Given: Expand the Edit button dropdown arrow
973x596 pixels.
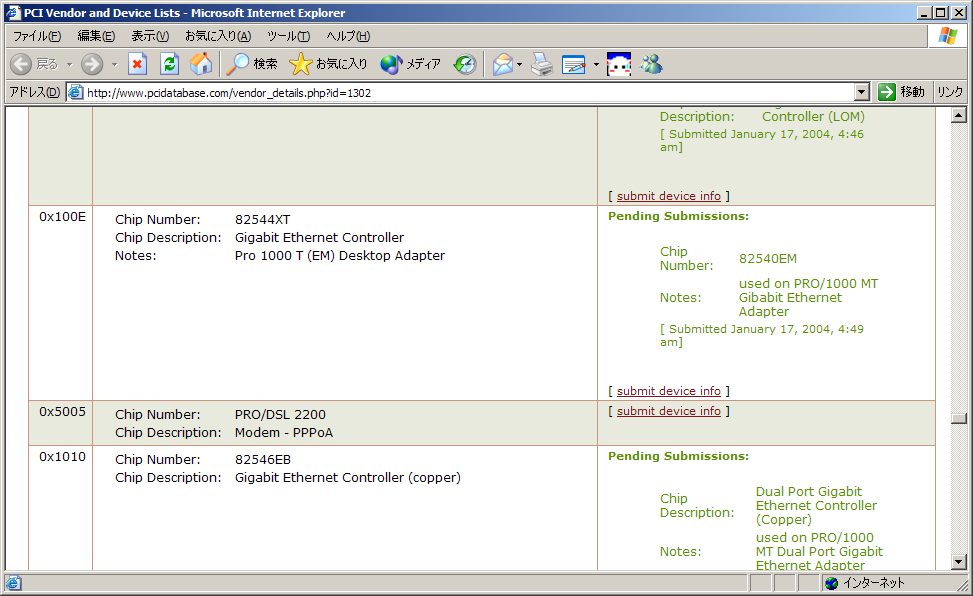Looking at the screenshot, I should [596, 64].
